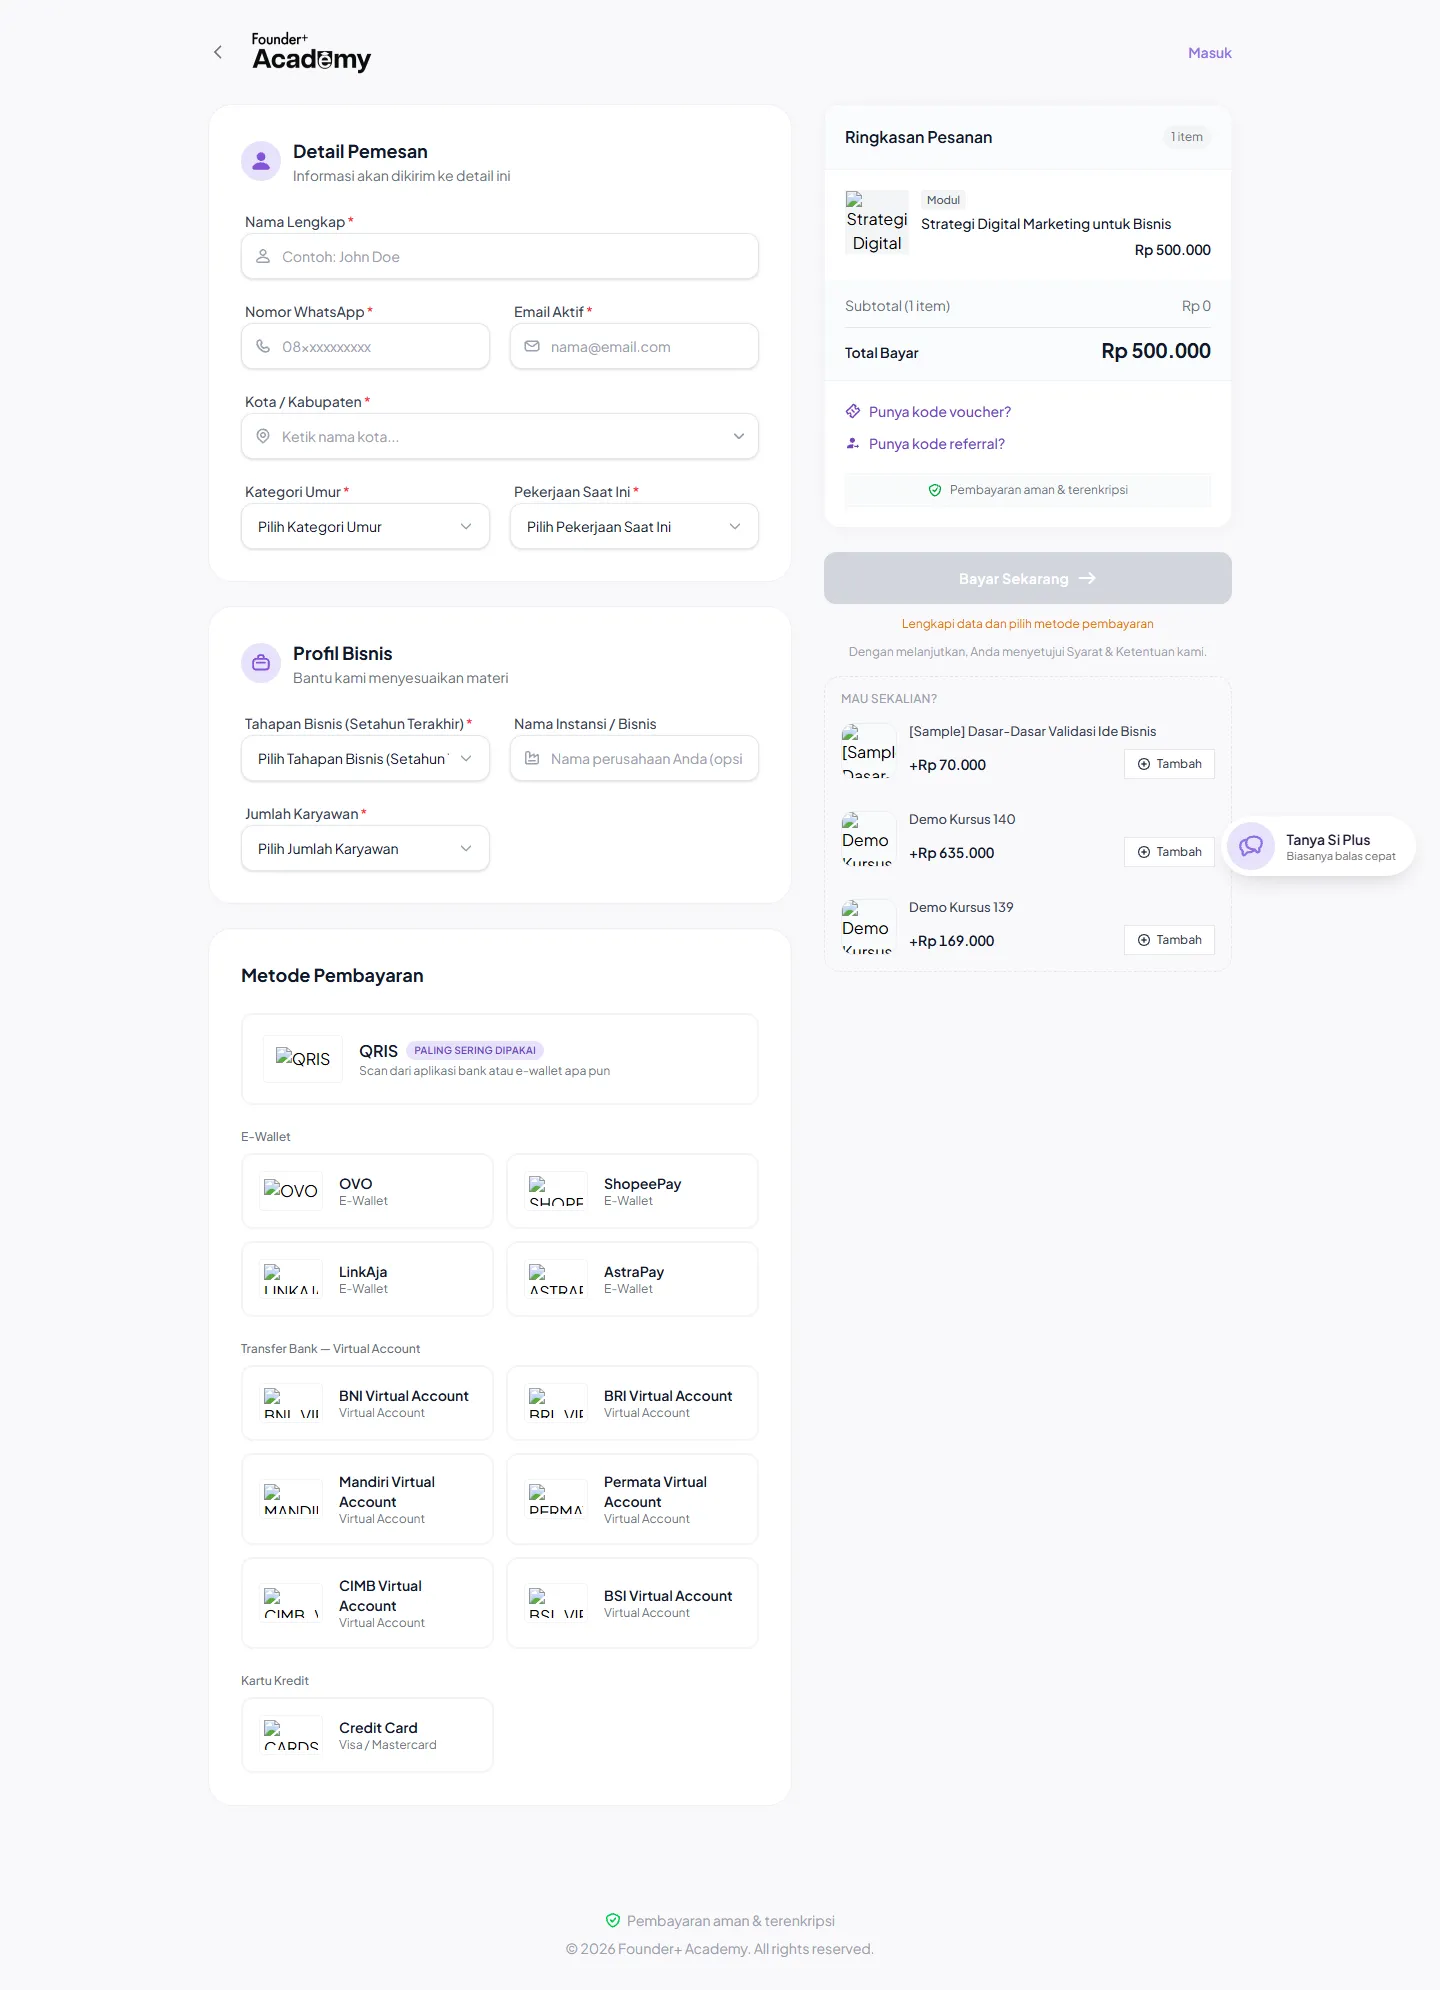Open the Jumlah Karyawan dropdown
Viewport: 1440px width, 1990px height.
coord(365,849)
